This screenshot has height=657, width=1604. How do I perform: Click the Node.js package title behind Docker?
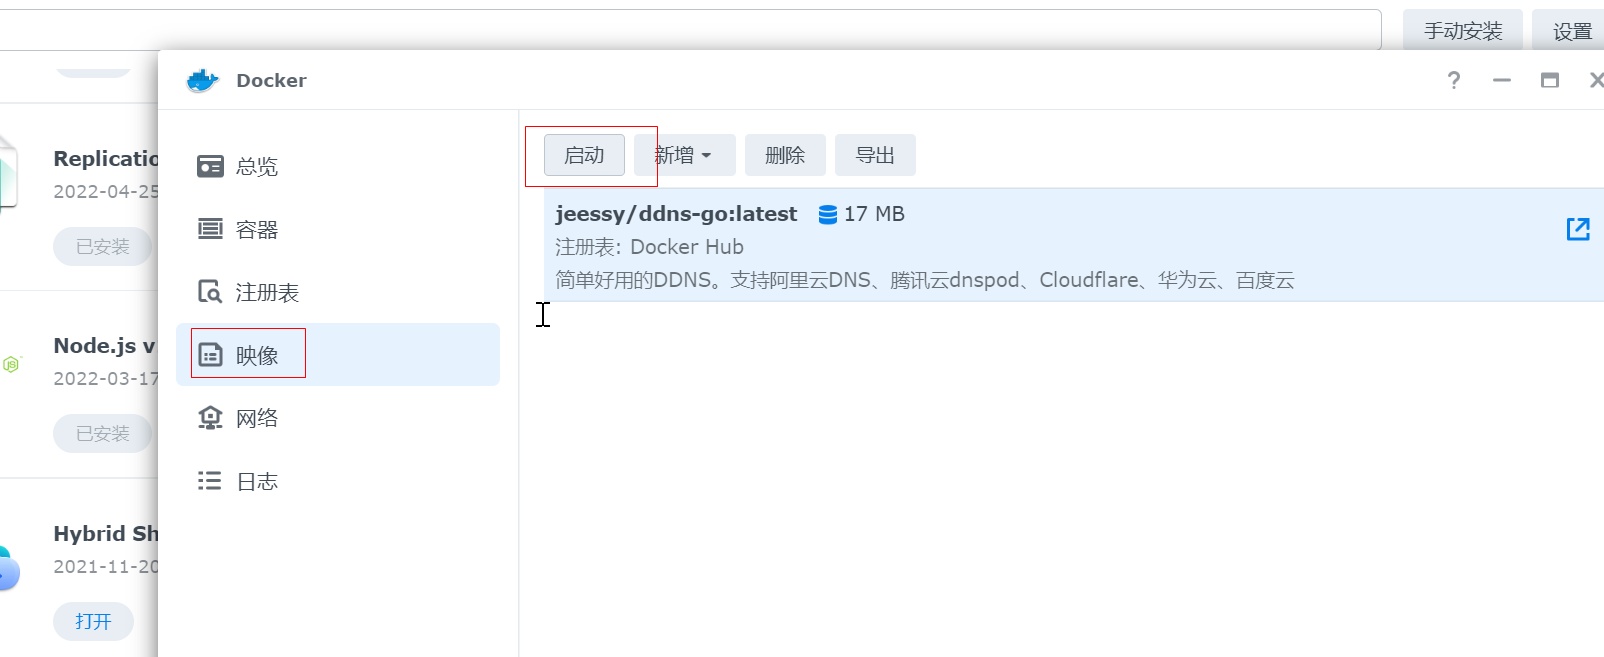click(x=104, y=346)
